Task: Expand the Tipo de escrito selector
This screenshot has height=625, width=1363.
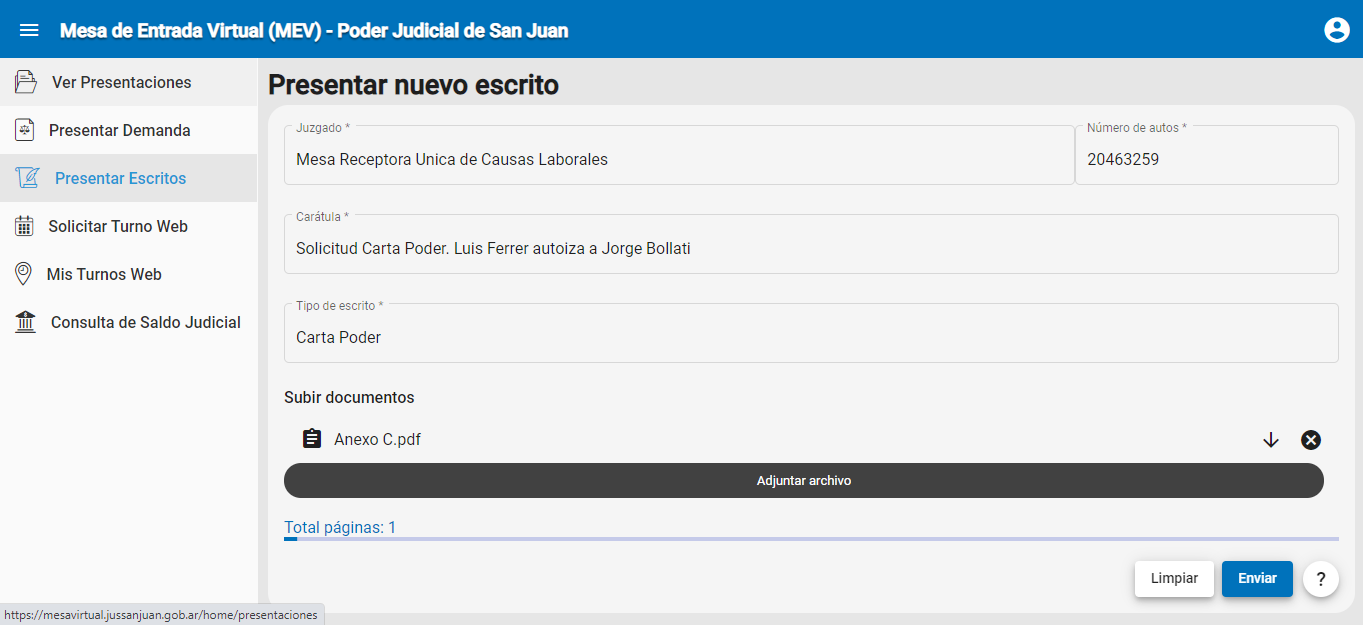Action: (x=810, y=337)
